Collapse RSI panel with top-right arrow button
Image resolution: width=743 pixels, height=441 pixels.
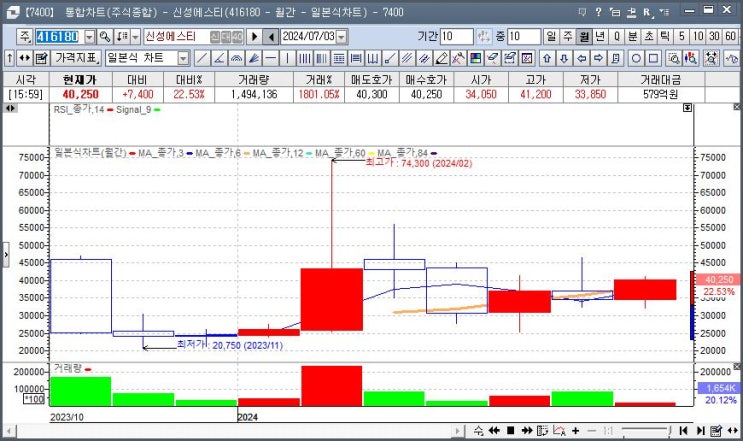point(688,108)
